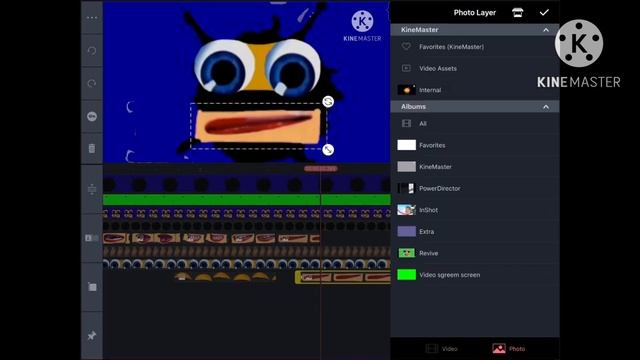Select the mouth layer in preview

[258, 127]
